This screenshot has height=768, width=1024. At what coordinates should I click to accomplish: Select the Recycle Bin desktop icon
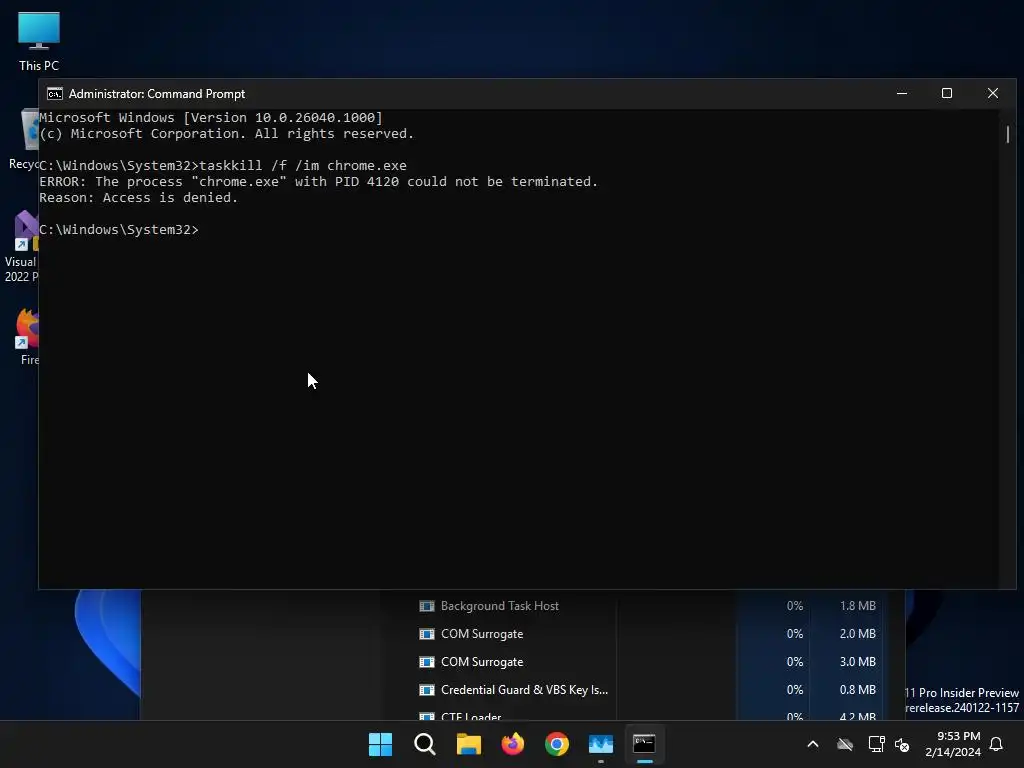pos(24,139)
